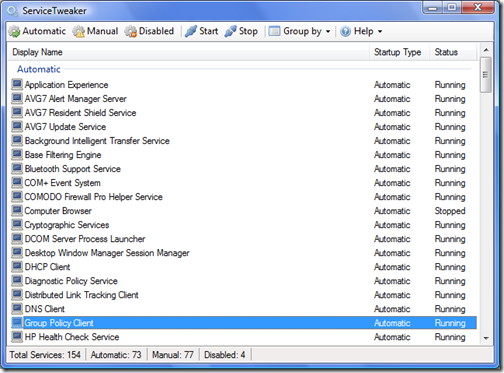Image resolution: width=504 pixels, height=373 pixels.
Task: Click the Cryptographic Services icon
Action: (x=17, y=224)
